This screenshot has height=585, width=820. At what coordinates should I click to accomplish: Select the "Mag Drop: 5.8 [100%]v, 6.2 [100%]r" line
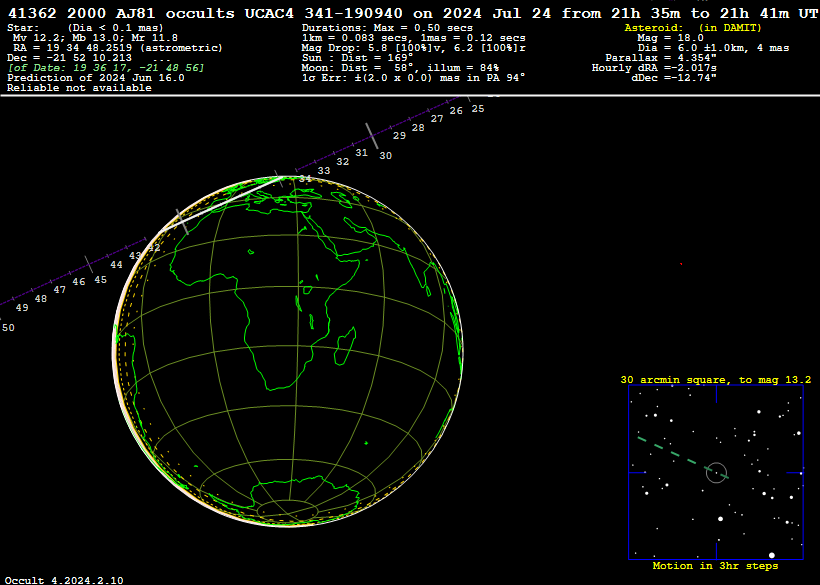point(414,48)
